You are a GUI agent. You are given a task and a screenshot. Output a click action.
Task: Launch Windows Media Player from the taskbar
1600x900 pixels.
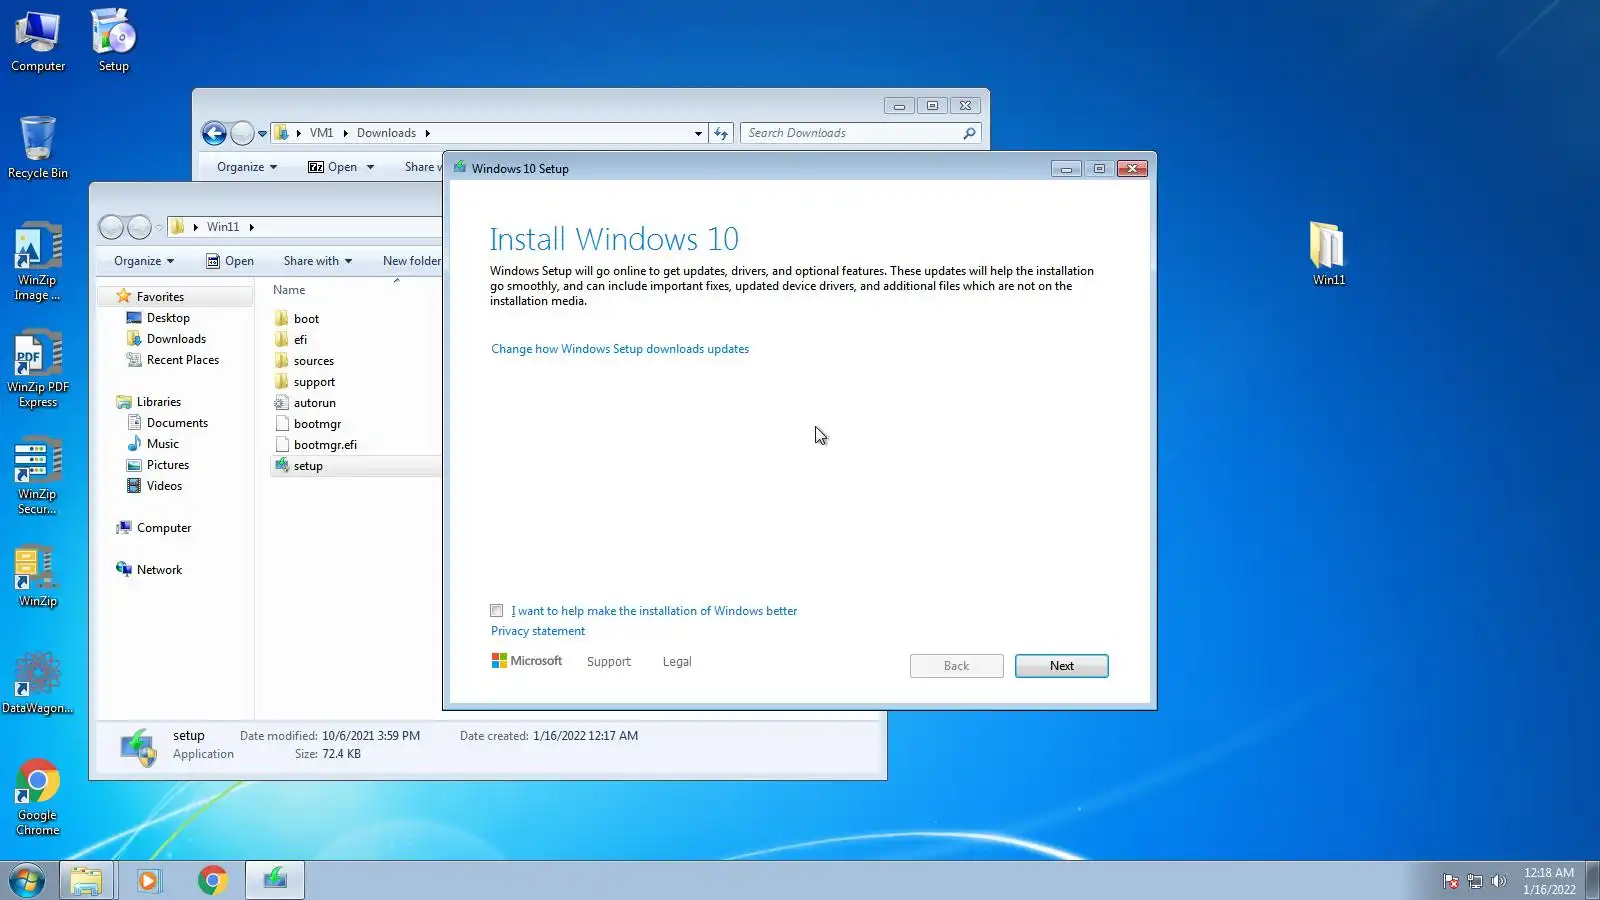(149, 880)
